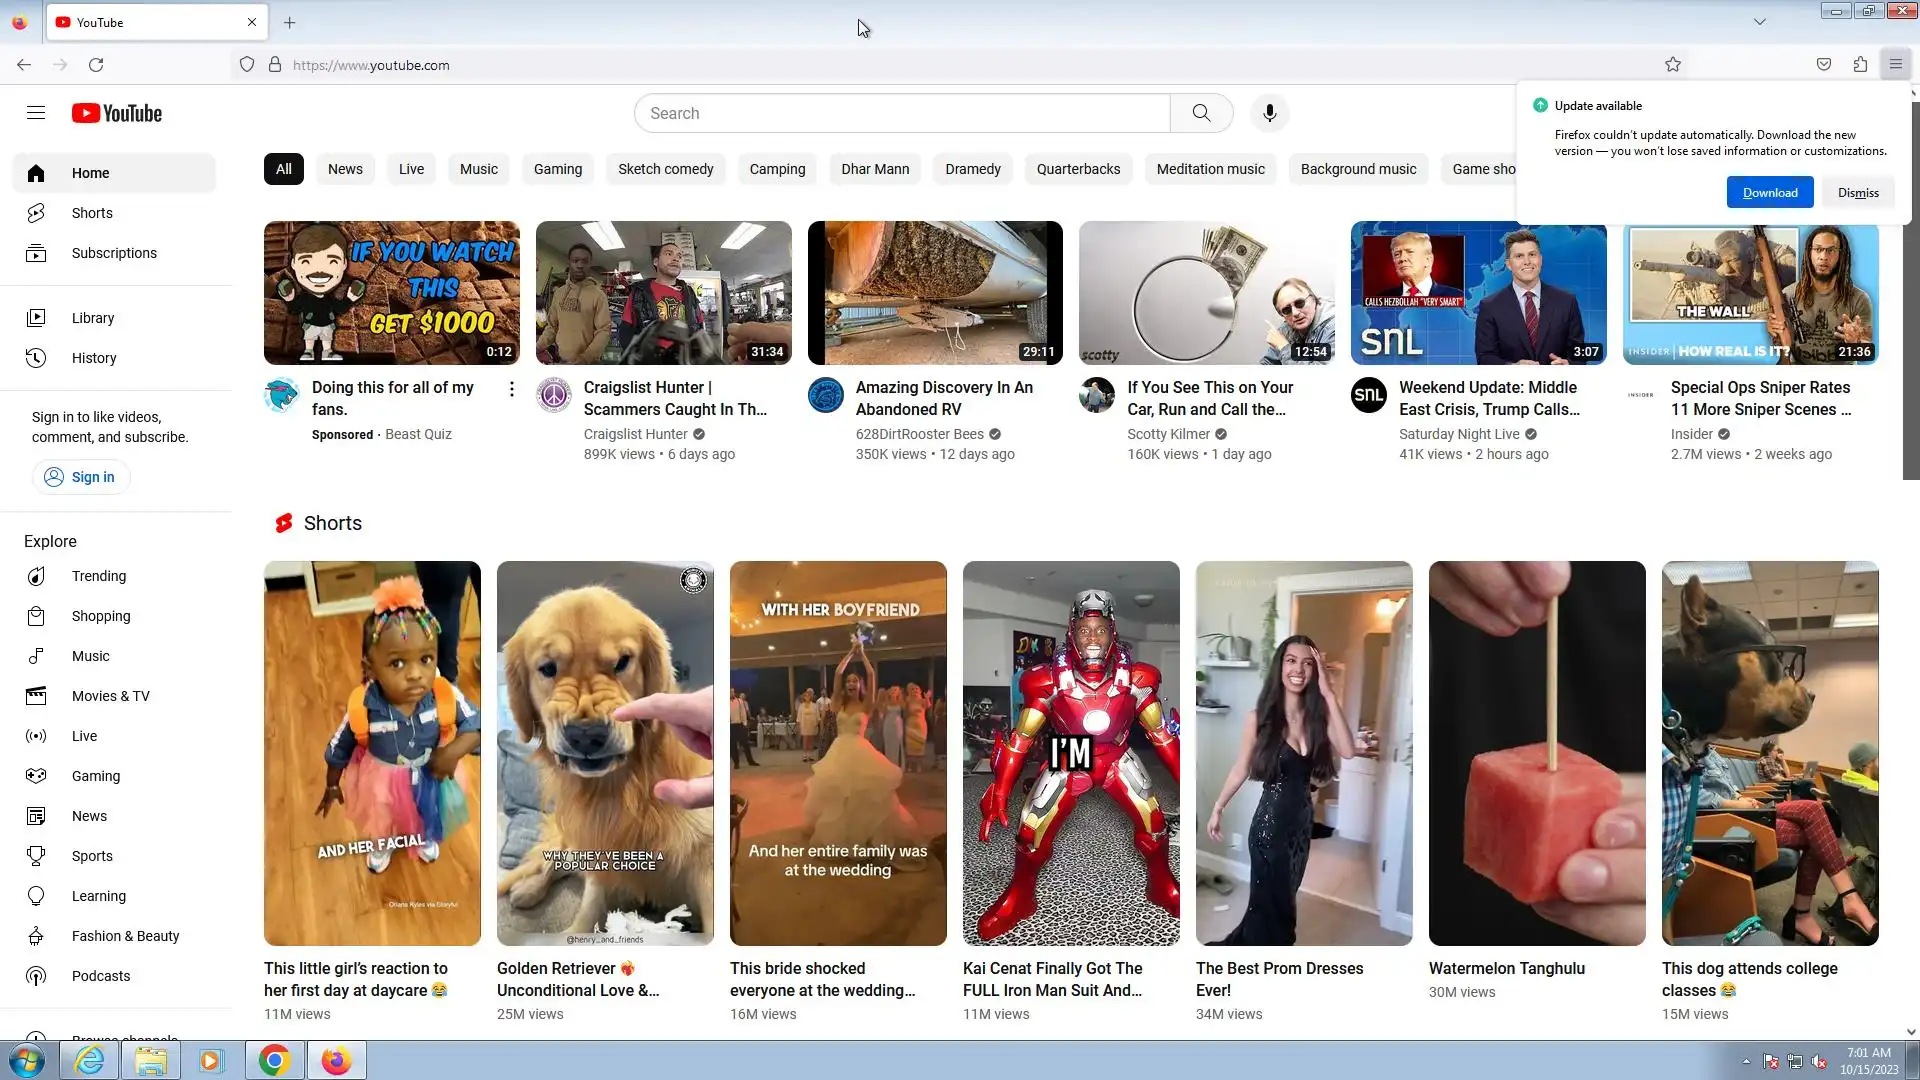The image size is (1920, 1080).
Task: Open the Trending explore section
Action: tap(98, 576)
